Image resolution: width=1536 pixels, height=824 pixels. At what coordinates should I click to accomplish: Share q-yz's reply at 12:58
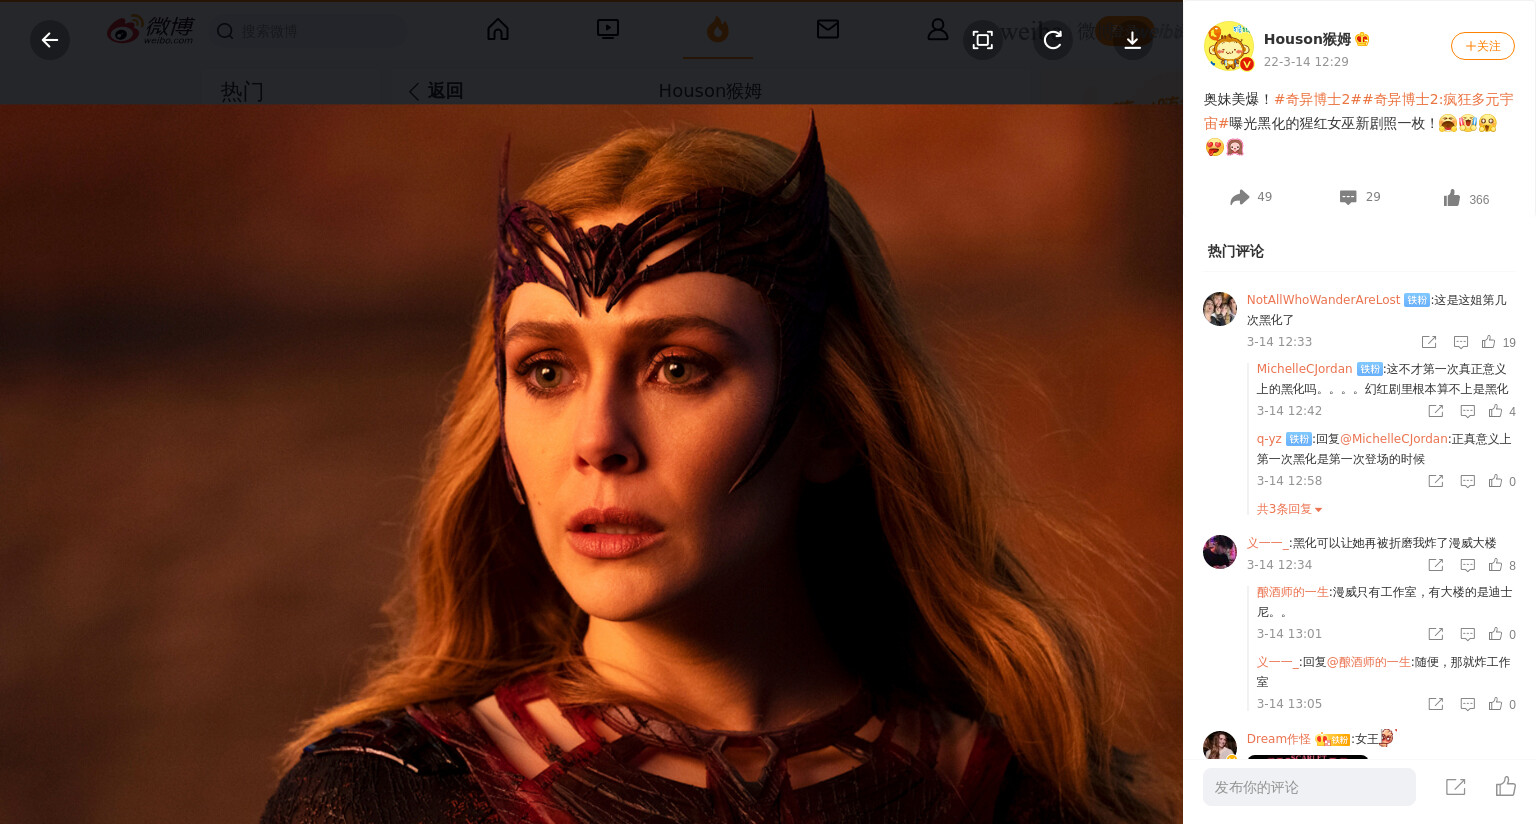[x=1436, y=481]
